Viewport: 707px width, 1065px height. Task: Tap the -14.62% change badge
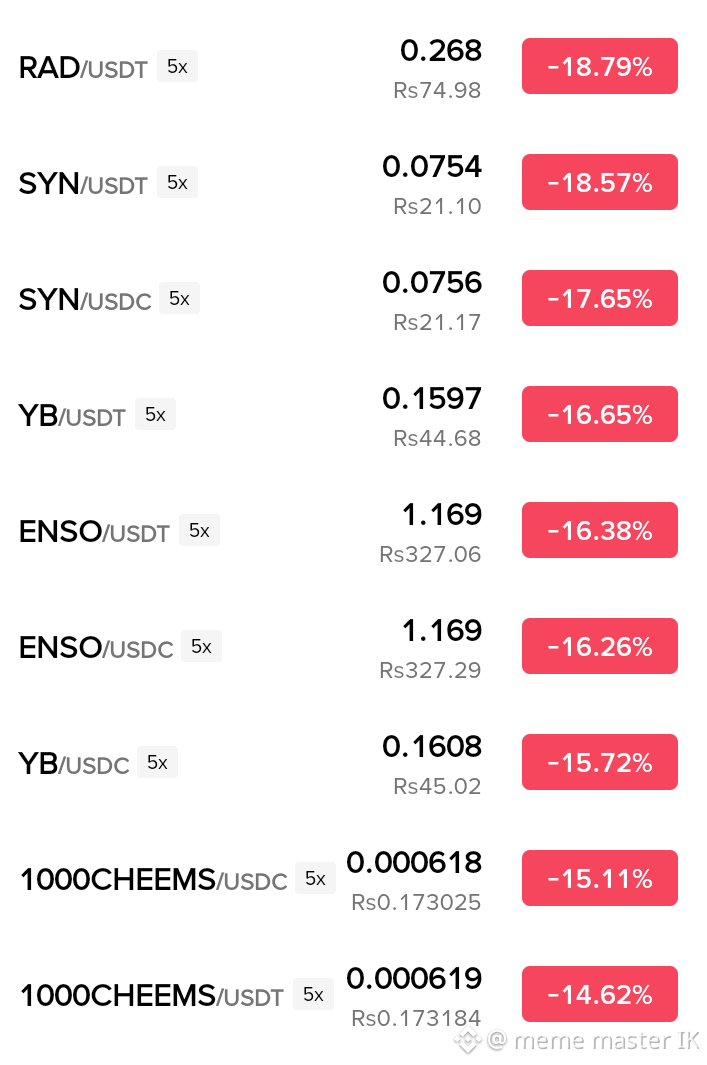click(600, 994)
